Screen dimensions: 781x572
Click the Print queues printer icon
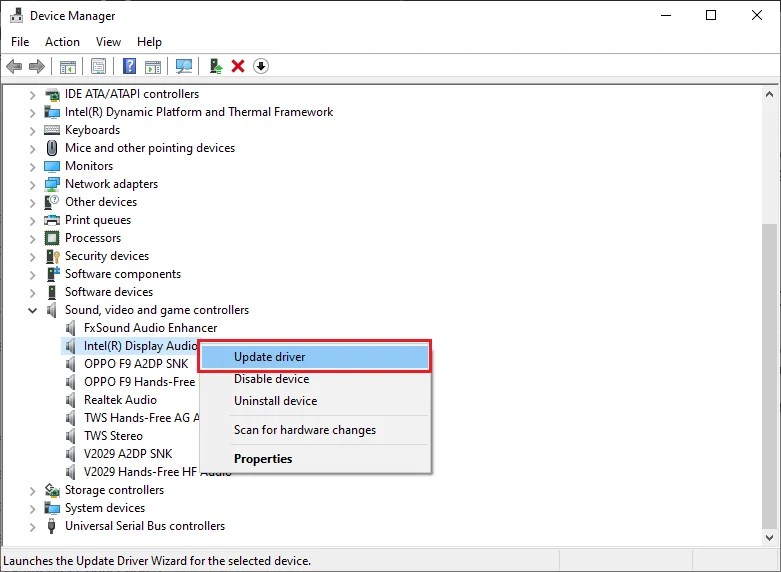(52, 220)
